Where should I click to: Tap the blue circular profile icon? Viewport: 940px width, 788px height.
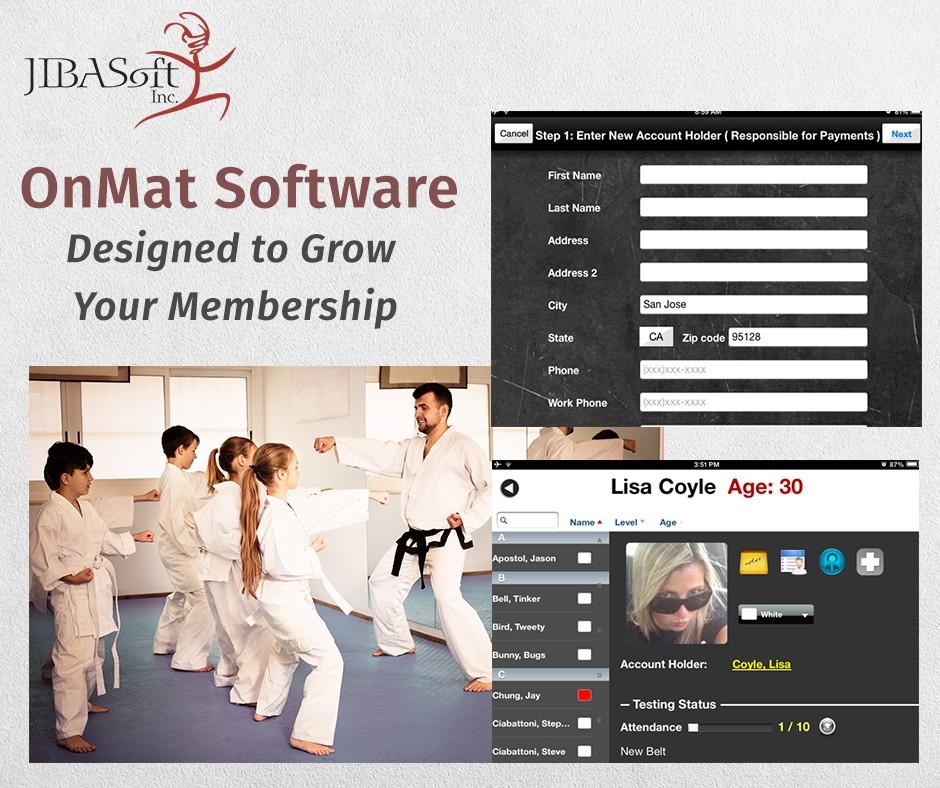(x=832, y=562)
